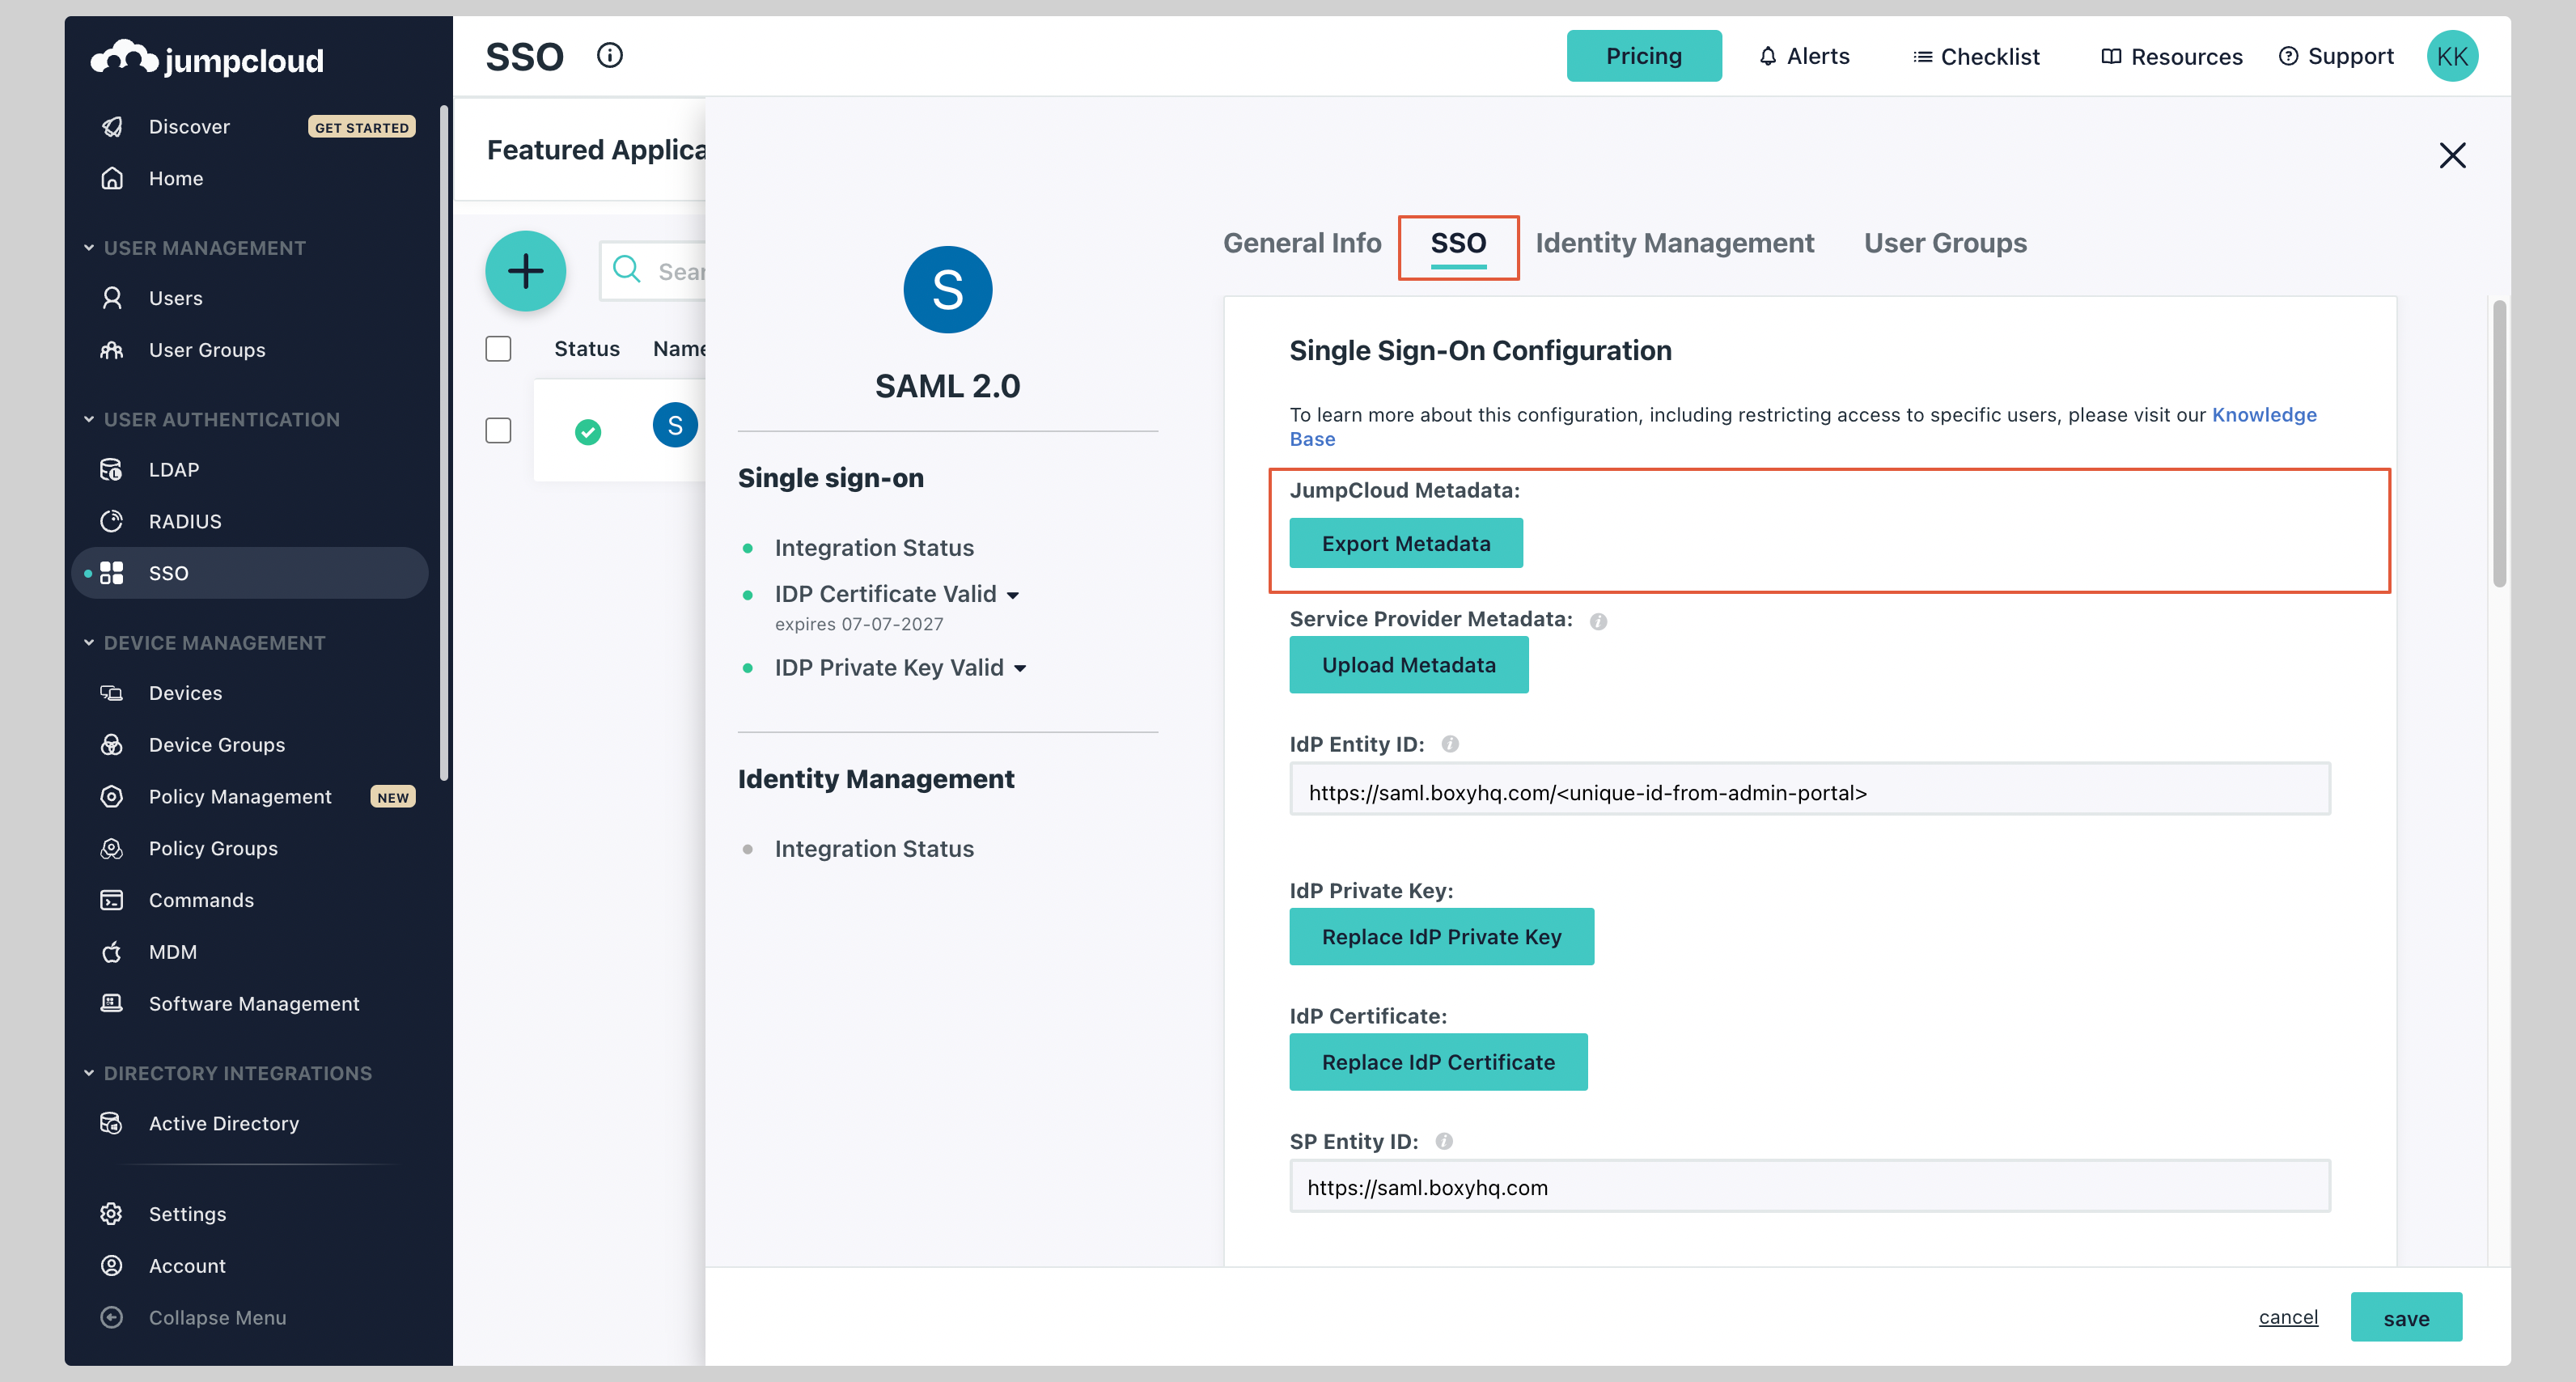Check the SAML application row checkbox
Image resolution: width=2576 pixels, height=1382 pixels.
[x=498, y=430]
